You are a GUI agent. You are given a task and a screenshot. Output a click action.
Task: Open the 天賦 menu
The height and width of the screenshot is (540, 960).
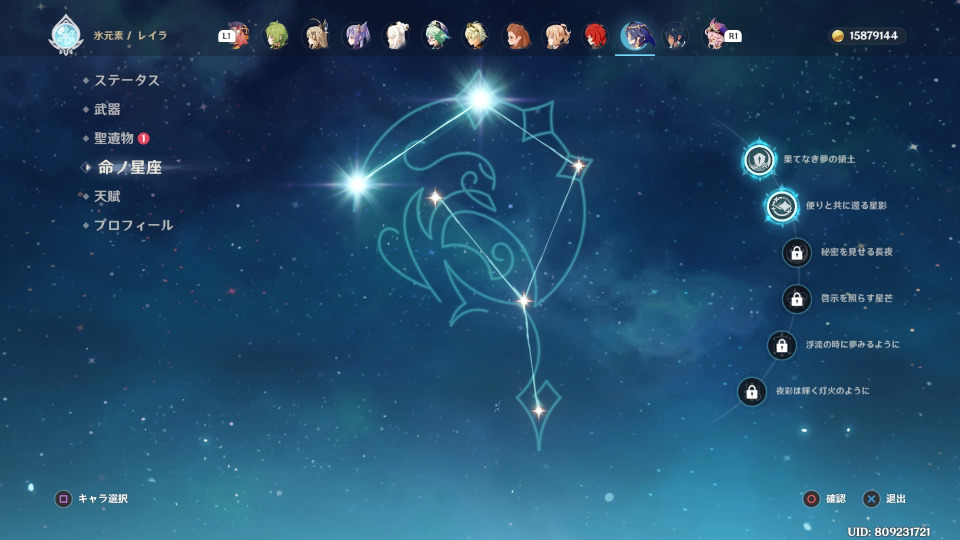click(107, 197)
